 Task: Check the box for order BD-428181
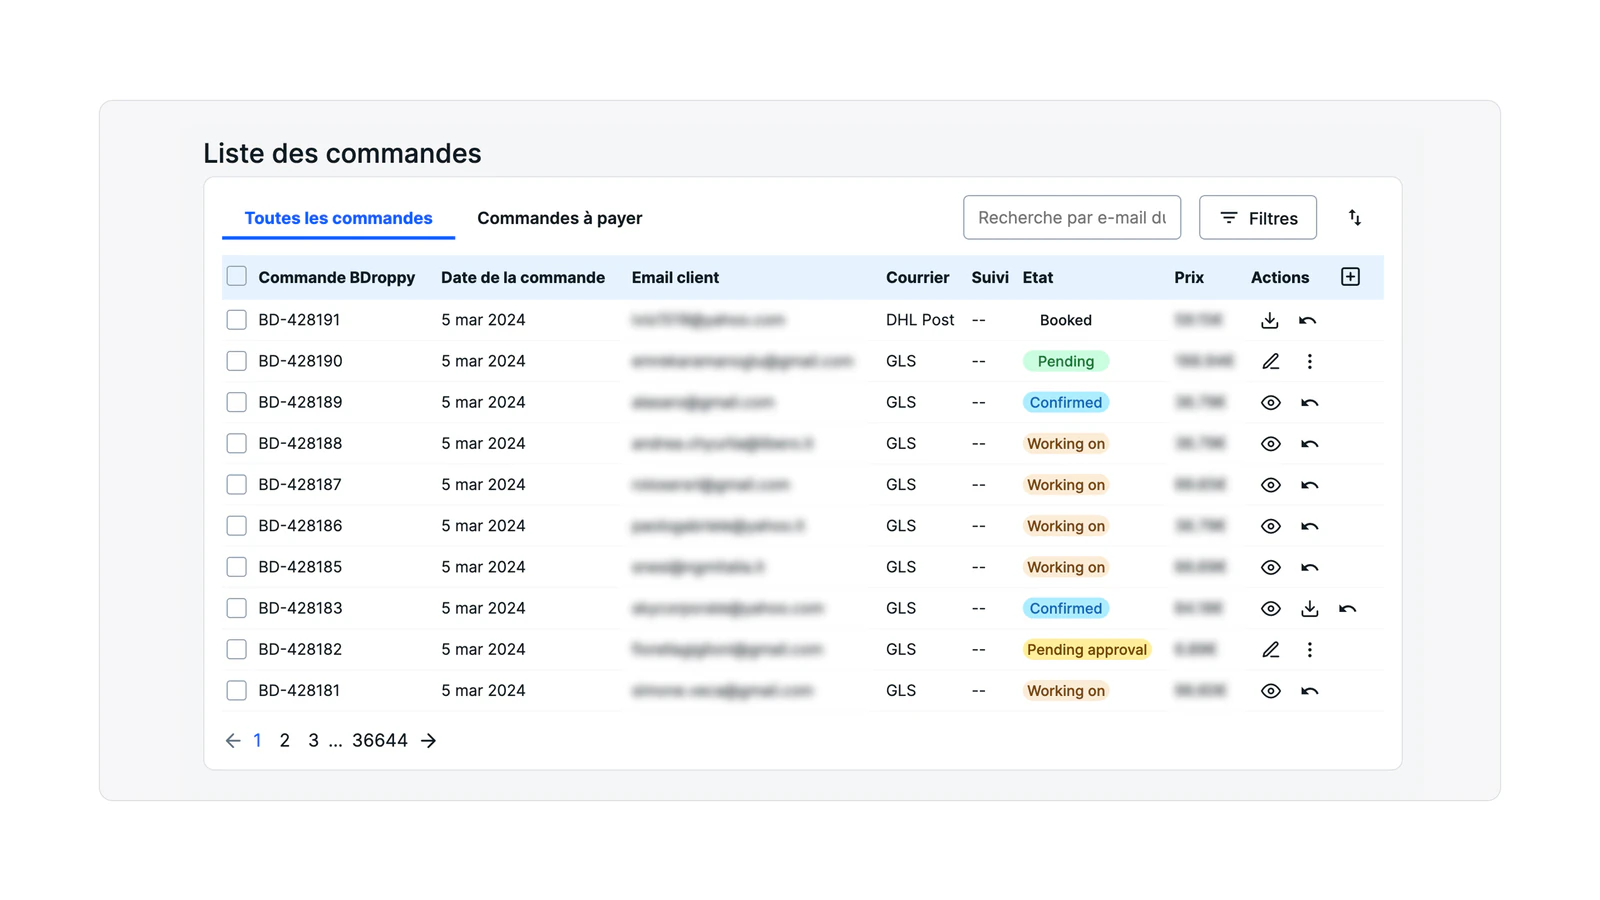point(236,690)
